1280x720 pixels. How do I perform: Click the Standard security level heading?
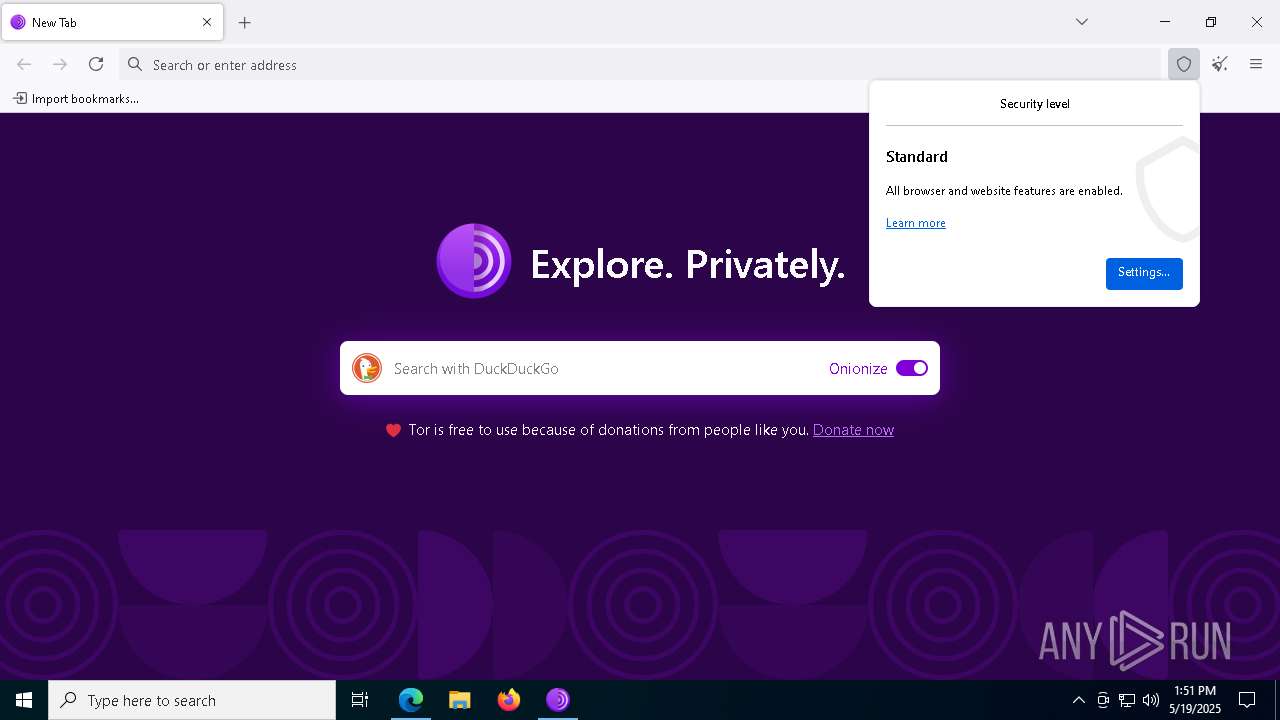click(917, 157)
